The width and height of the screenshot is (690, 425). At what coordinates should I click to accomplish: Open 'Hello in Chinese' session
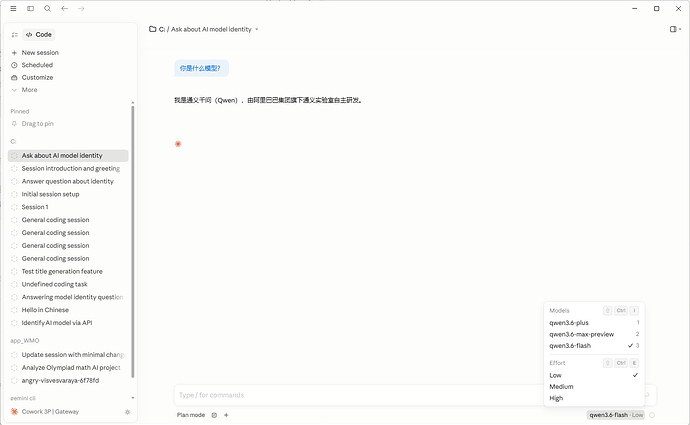pyautogui.click(x=68, y=310)
